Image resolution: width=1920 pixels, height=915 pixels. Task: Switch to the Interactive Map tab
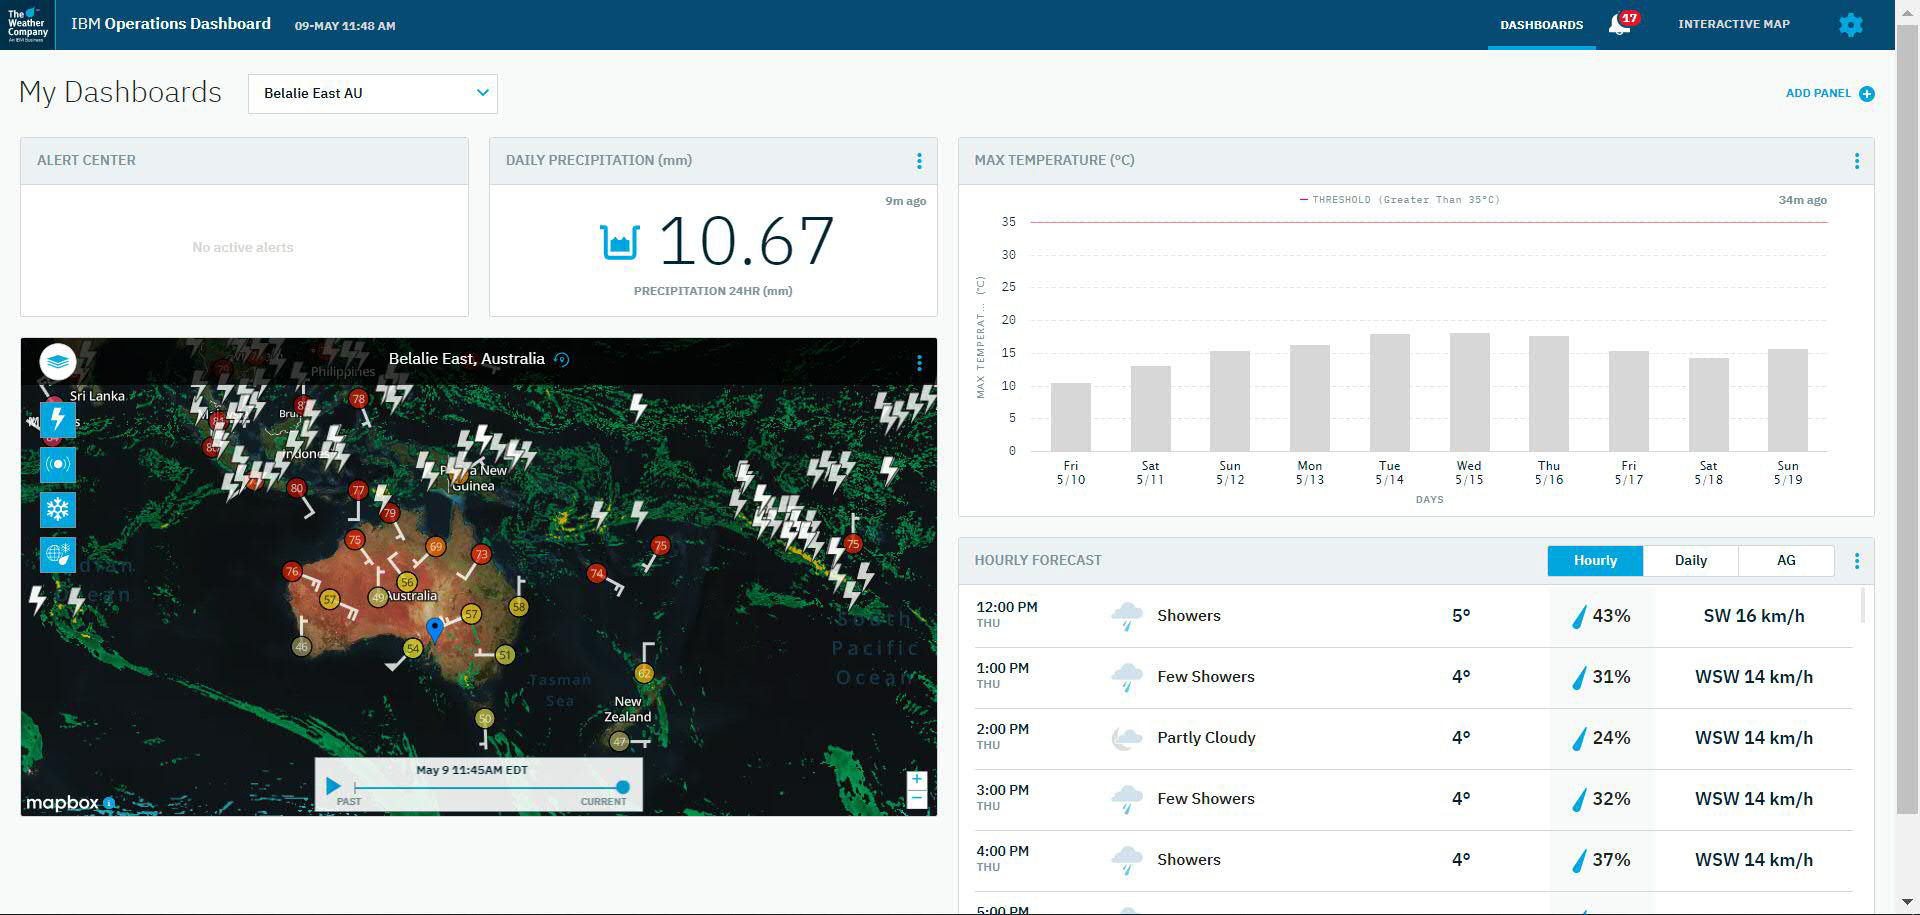click(x=1733, y=24)
